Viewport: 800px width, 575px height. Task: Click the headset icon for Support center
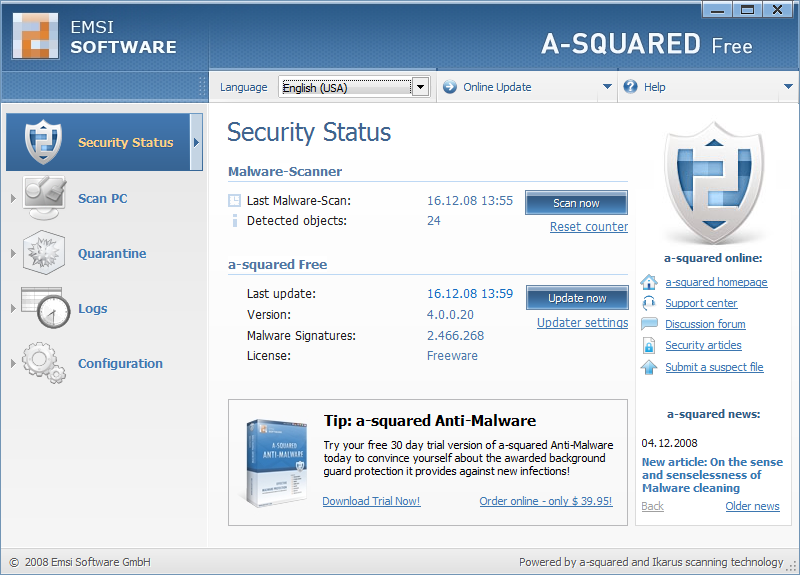coord(649,303)
